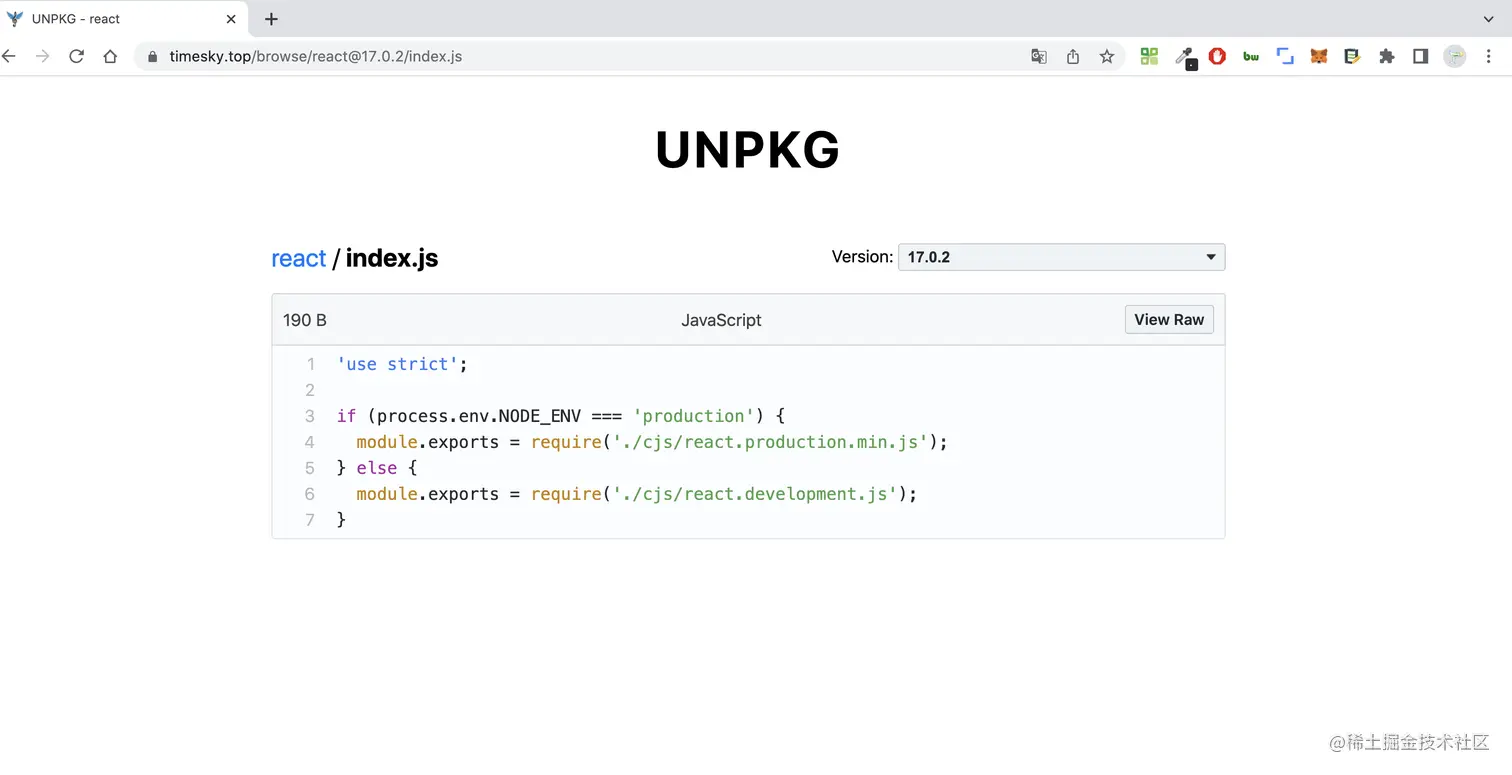Open the Chrome three-dot menu
The width and height of the screenshot is (1512, 775).
tap(1490, 57)
